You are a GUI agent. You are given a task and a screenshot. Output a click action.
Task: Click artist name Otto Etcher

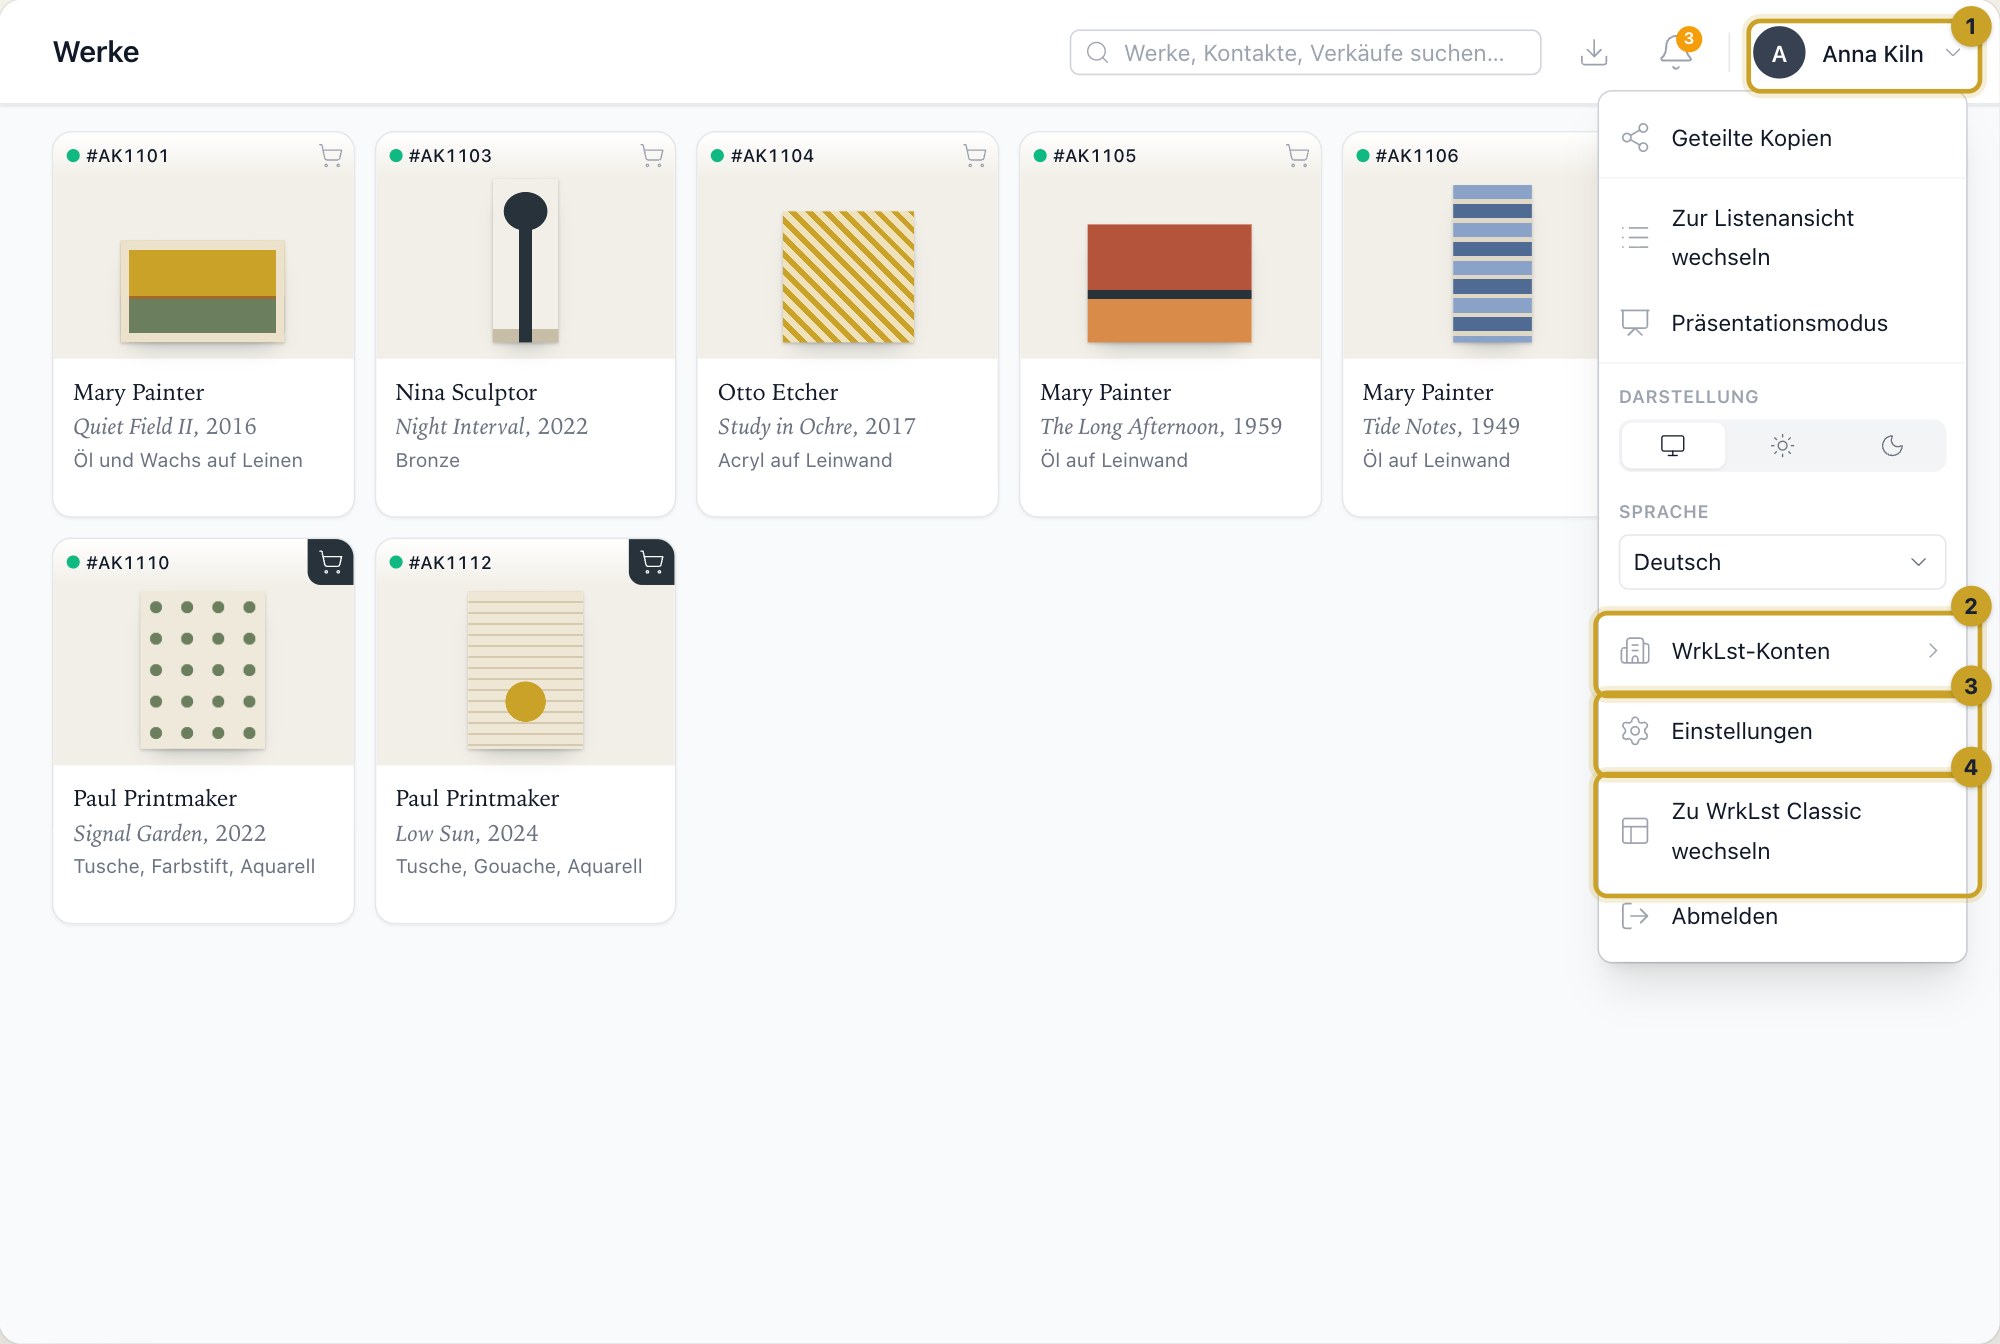coord(778,392)
